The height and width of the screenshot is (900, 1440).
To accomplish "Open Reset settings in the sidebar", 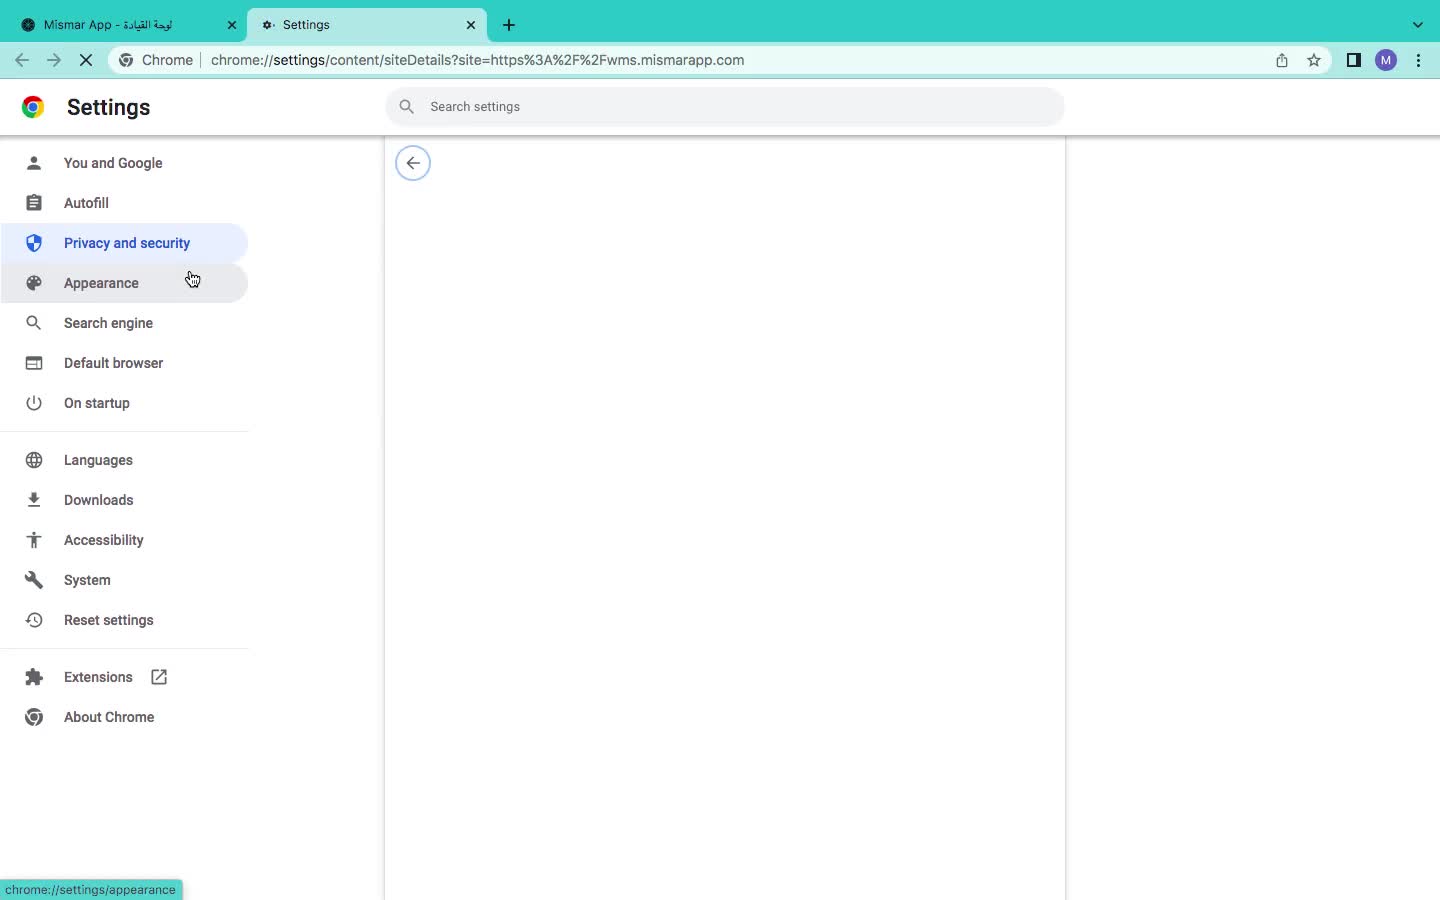I will [x=108, y=620].
